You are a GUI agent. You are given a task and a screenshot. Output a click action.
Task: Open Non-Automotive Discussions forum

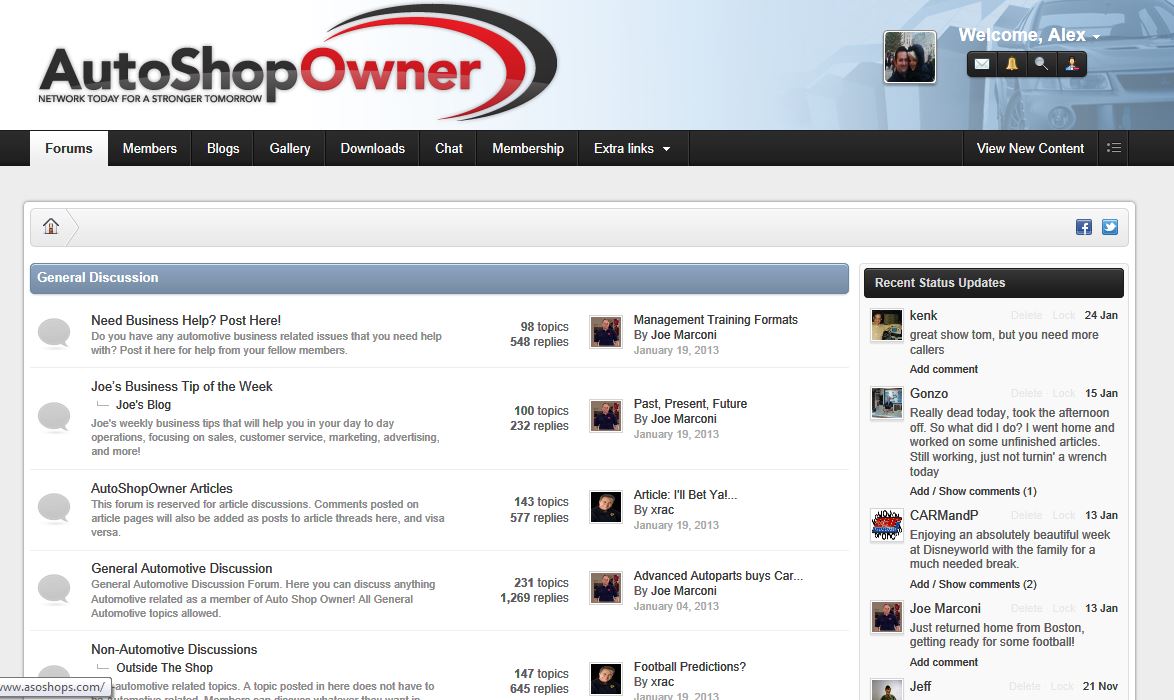point(174,649)
